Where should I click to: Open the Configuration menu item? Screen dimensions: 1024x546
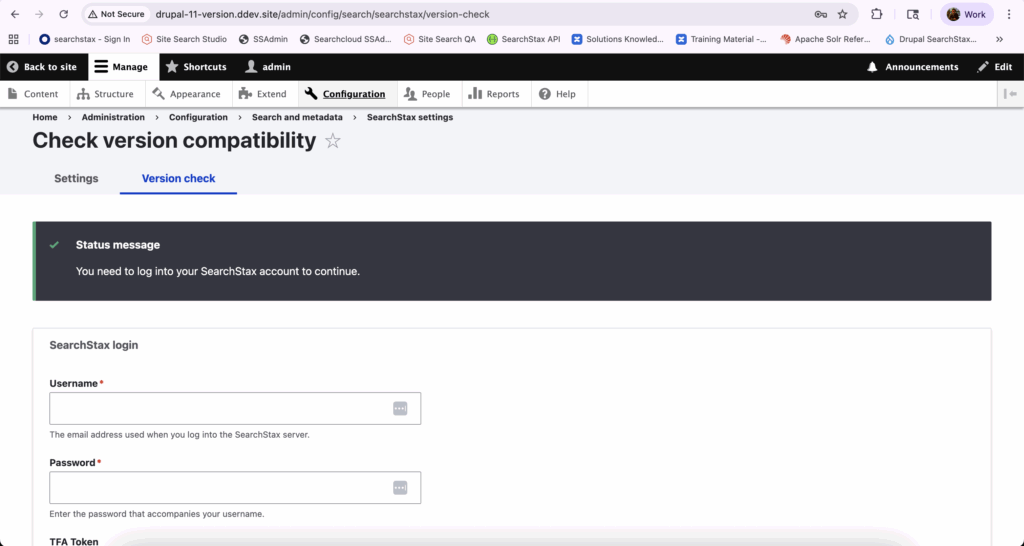(x=346, y=94)
